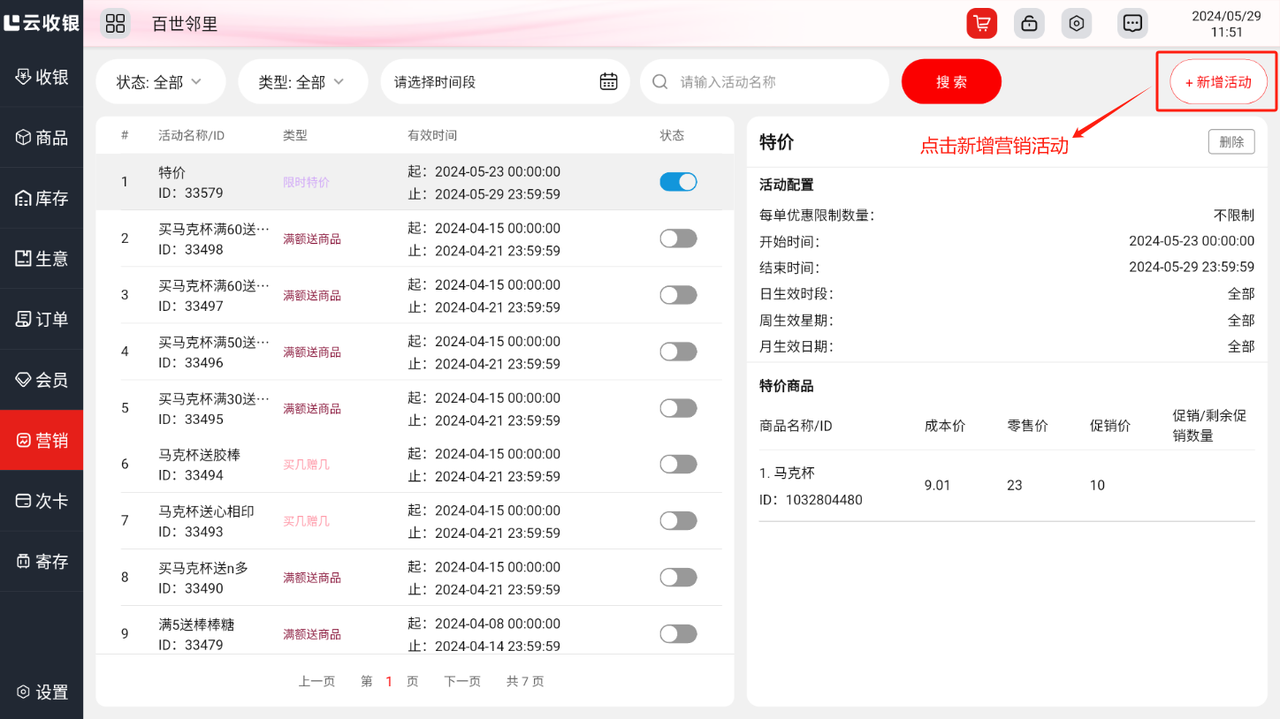Click the calendar icon in time range field
This screenshot has height=719, width=1280.
608,82
